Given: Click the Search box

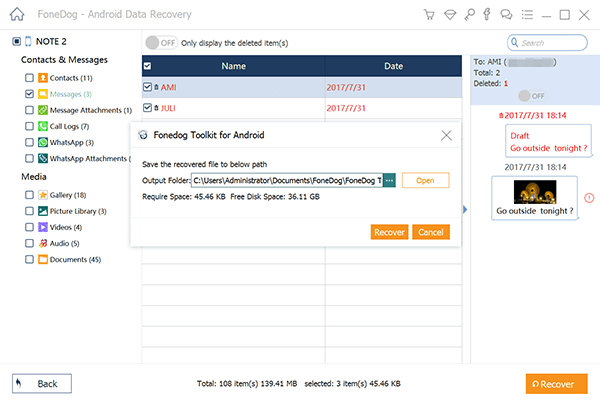Looking at the screenshot, I should (x=547, y=42).
